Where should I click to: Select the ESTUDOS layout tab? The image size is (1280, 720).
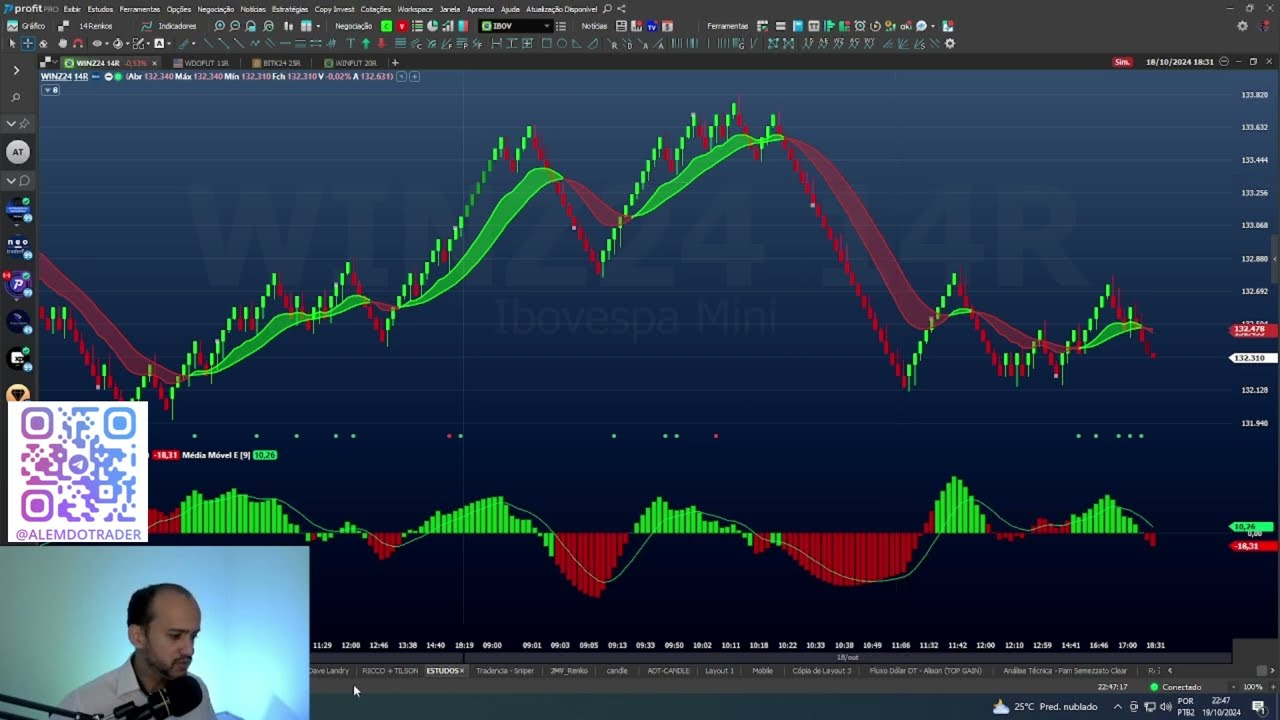point(445,671)
